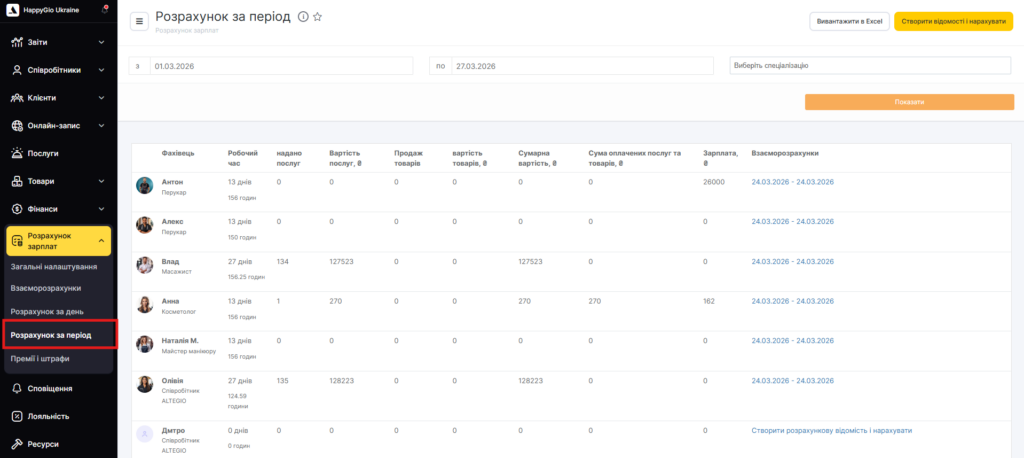Go to Загальні налаштування submenu
The image size is (1024, 458).
coord(53,267)
